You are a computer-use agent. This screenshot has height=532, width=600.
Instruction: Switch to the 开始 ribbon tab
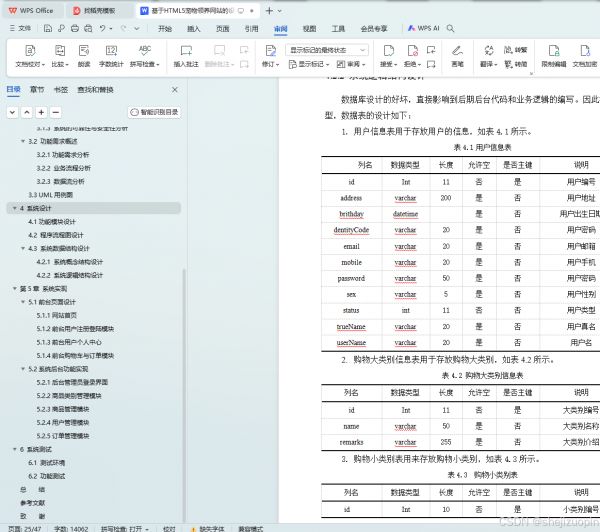165,28
